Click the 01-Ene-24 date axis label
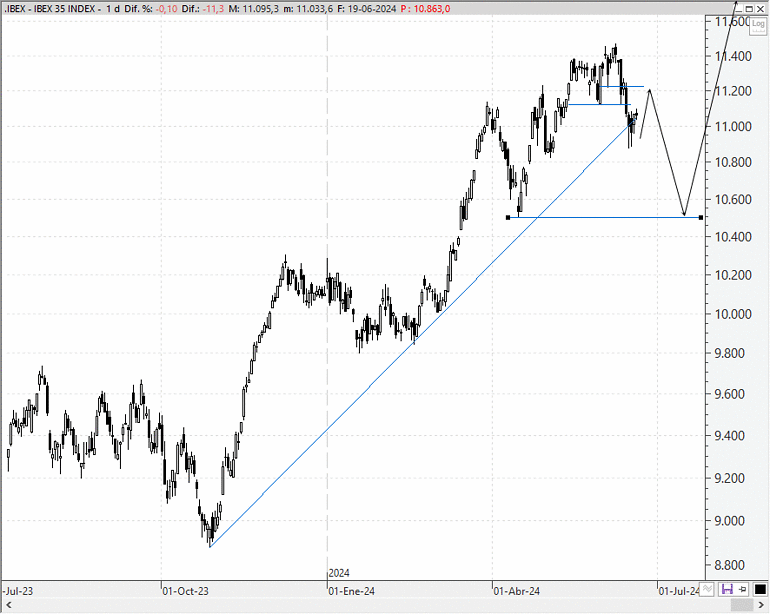The image size is (770, 614). 352,590
